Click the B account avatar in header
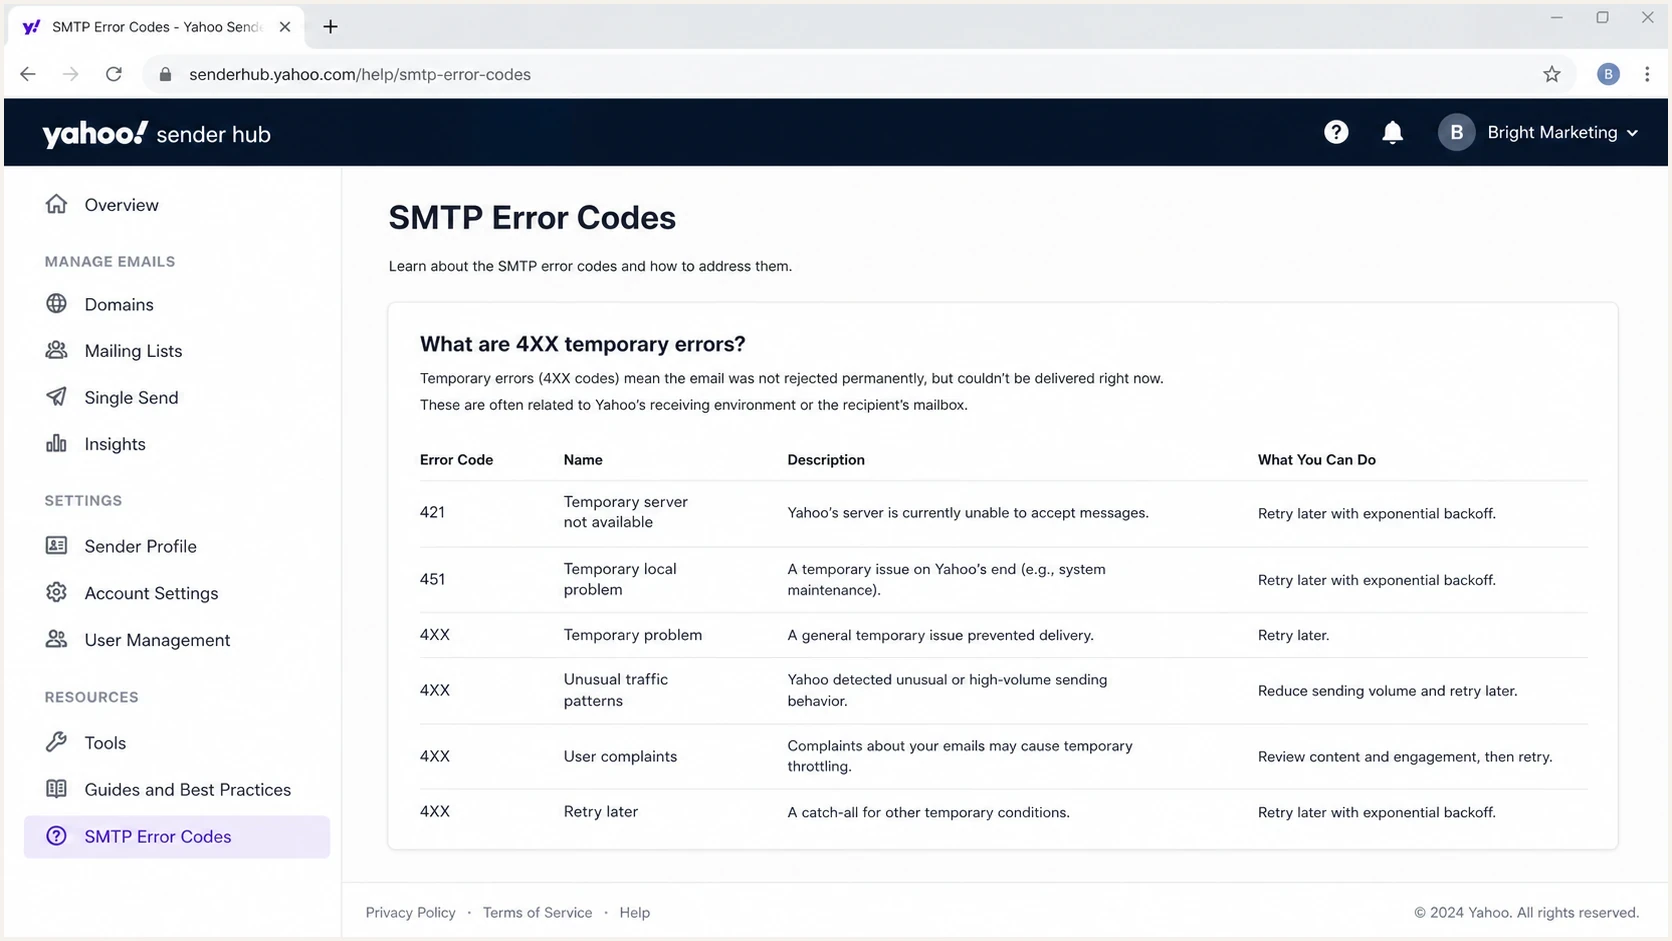Viewport: 1672px width, 941px height. point(1456,132)
